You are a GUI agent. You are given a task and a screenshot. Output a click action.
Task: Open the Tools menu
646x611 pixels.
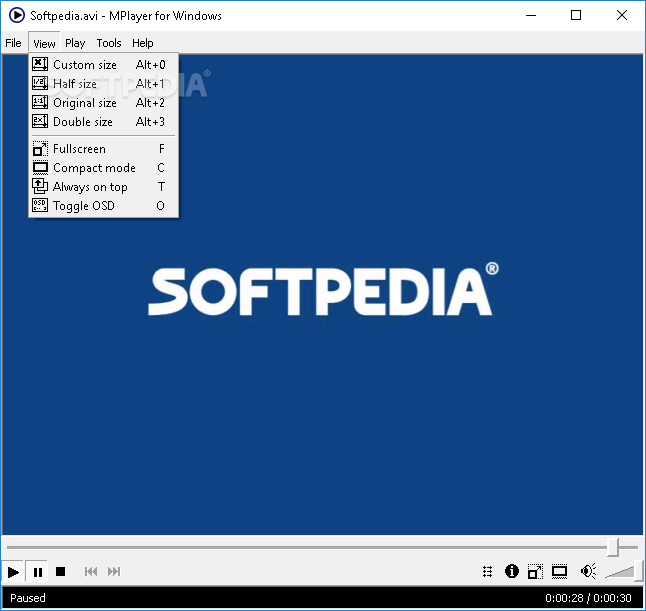coord(109,43)
